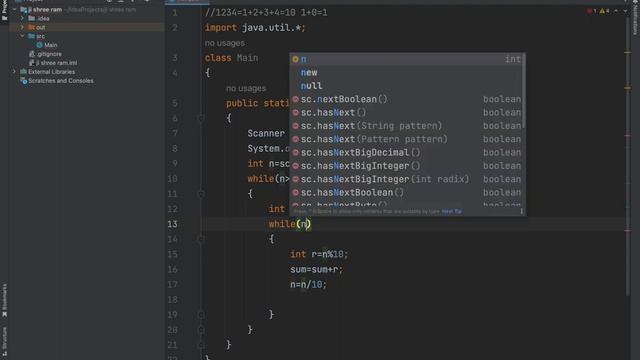Viewport: 640px width, 360px height.
Task: Click the red error indicator icon
Action: coord(590,11)
